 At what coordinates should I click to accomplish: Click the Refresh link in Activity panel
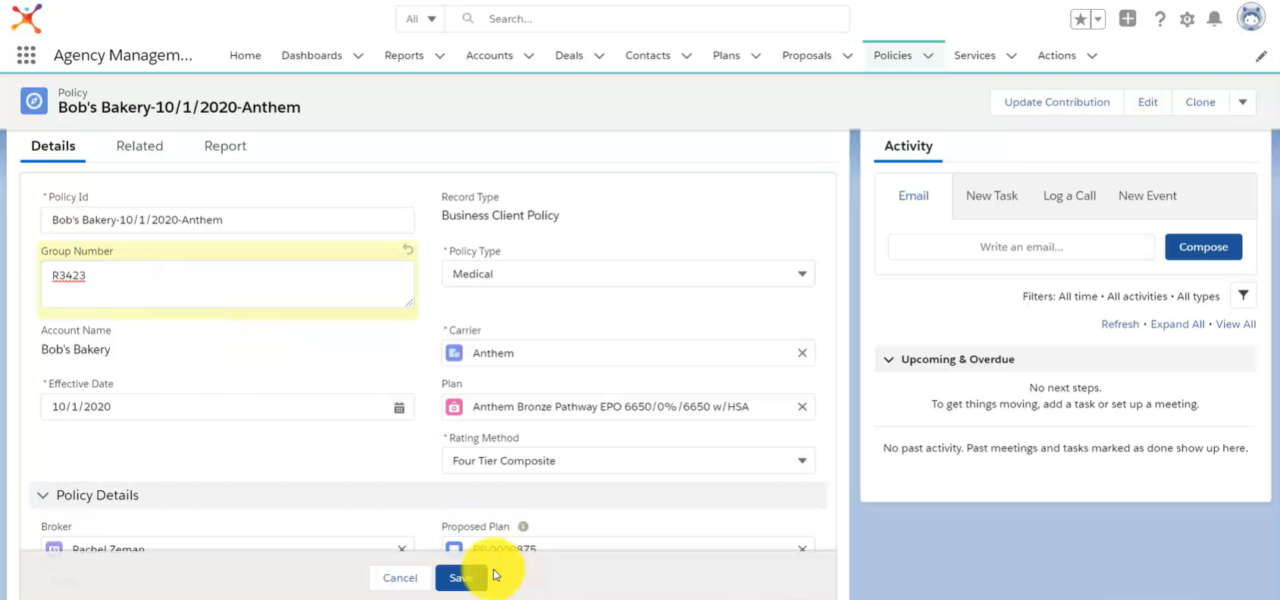(x=1120, y=323)
